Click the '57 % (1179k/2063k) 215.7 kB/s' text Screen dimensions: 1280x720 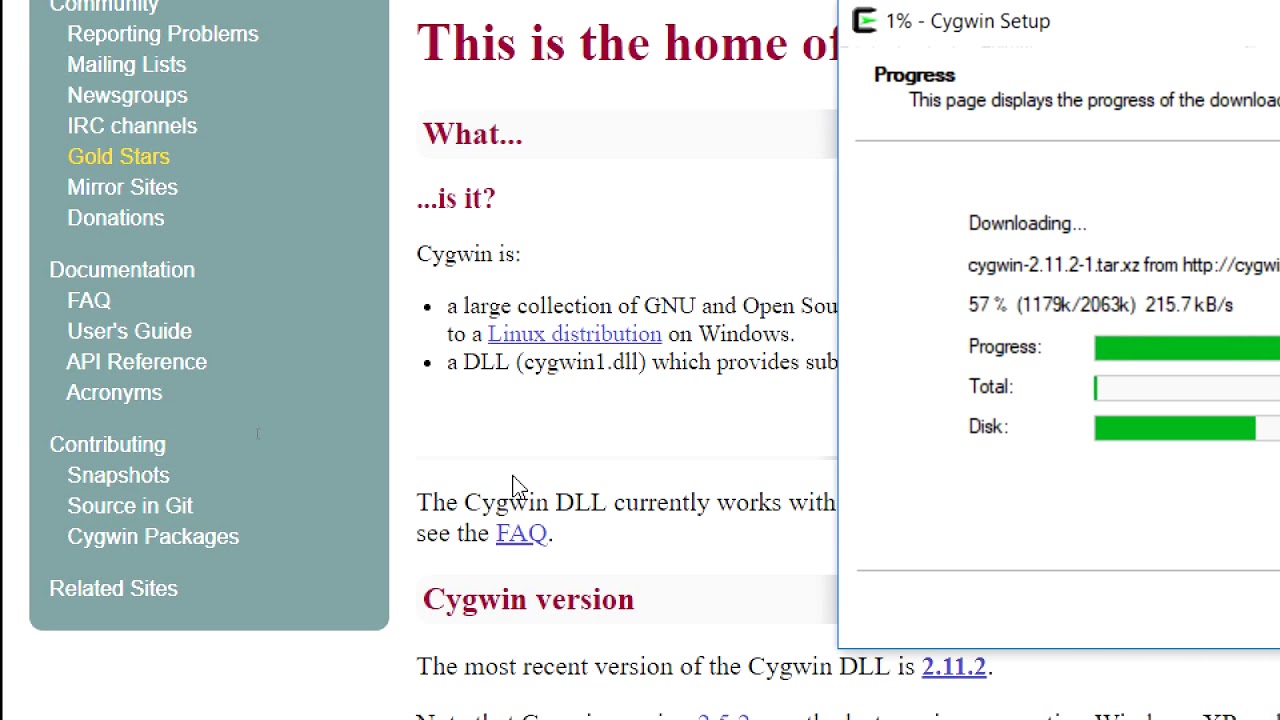click(1100, 305)
